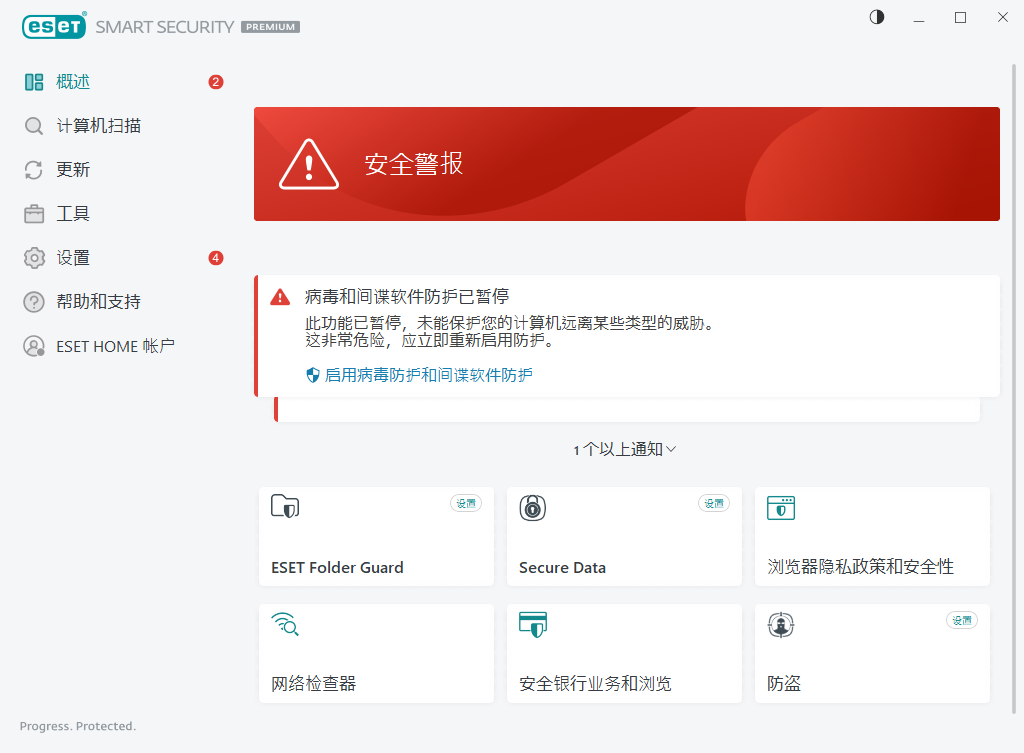
Task: Open 设置 on the 防盗 (Anti-Theft) tile
Action: 961,620
